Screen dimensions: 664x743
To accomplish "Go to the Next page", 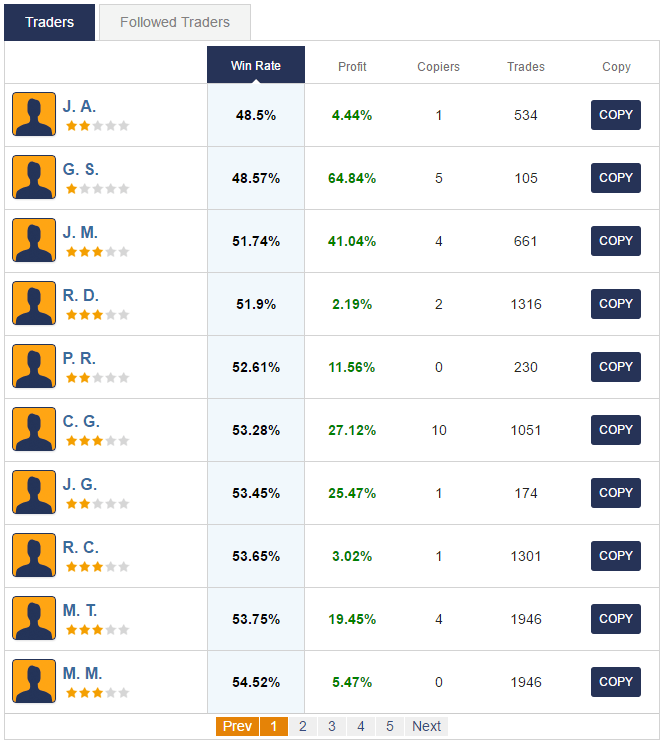I will click(426, 726).
